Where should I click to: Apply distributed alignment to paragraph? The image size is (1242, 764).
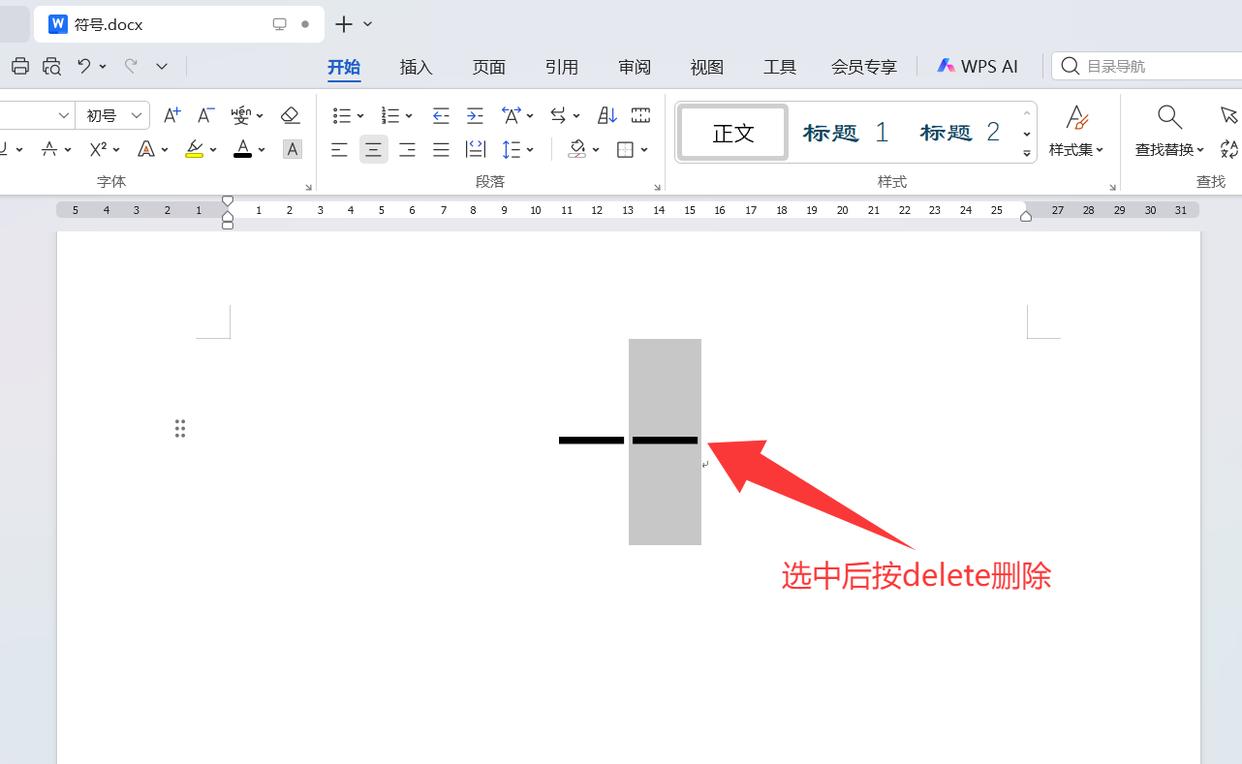click(475, 150)
